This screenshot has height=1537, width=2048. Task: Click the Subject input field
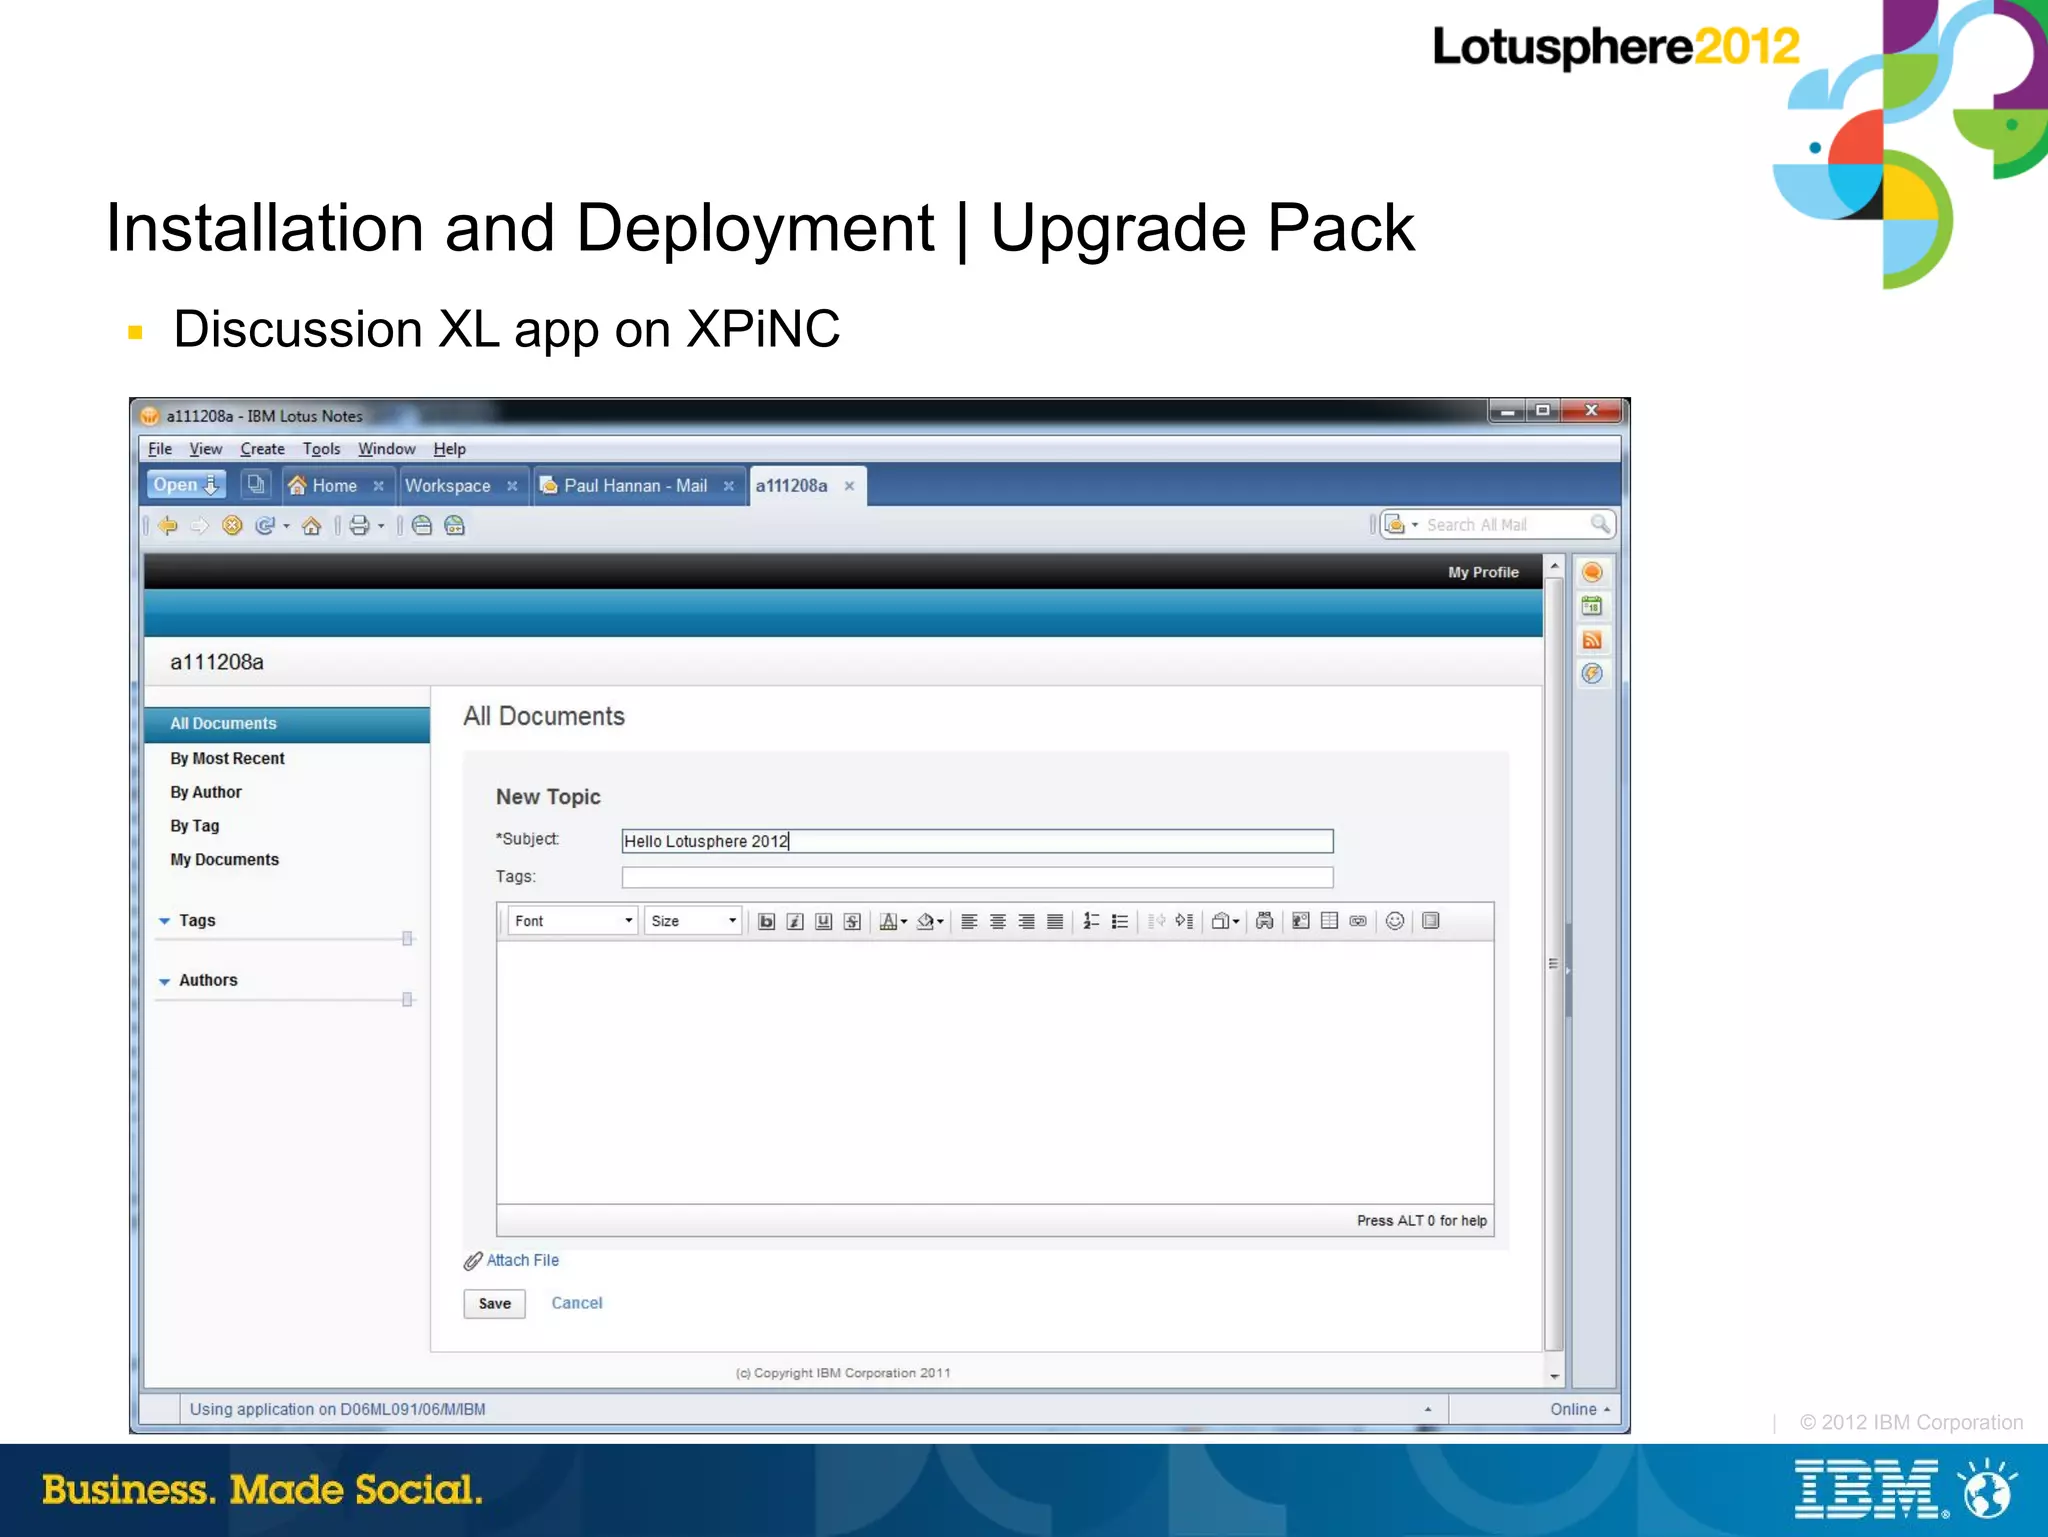(x=977, y=841)
